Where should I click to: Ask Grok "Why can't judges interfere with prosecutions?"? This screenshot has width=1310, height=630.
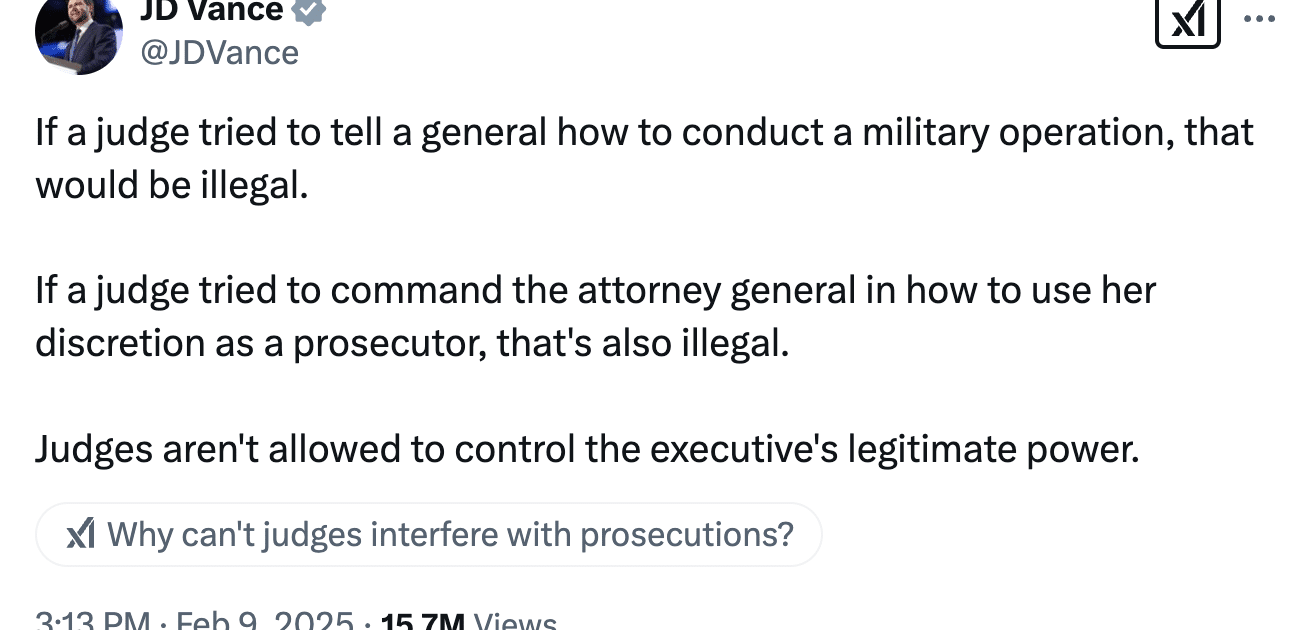(x=429, y=535)
